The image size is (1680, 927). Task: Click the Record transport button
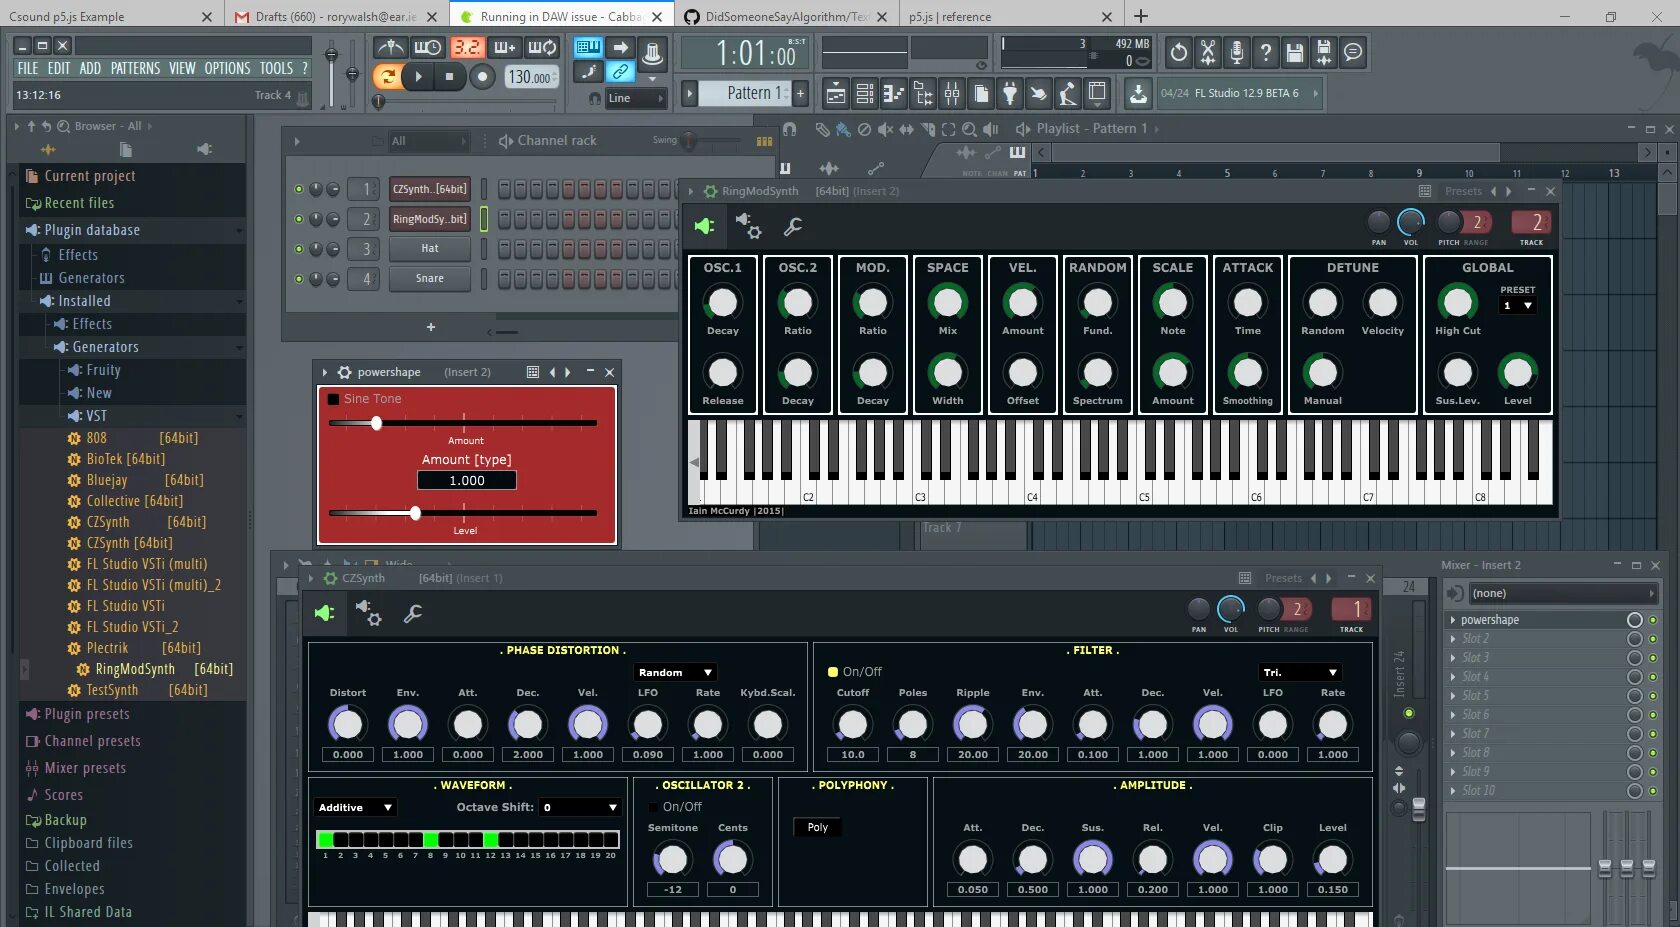[482, 76]
